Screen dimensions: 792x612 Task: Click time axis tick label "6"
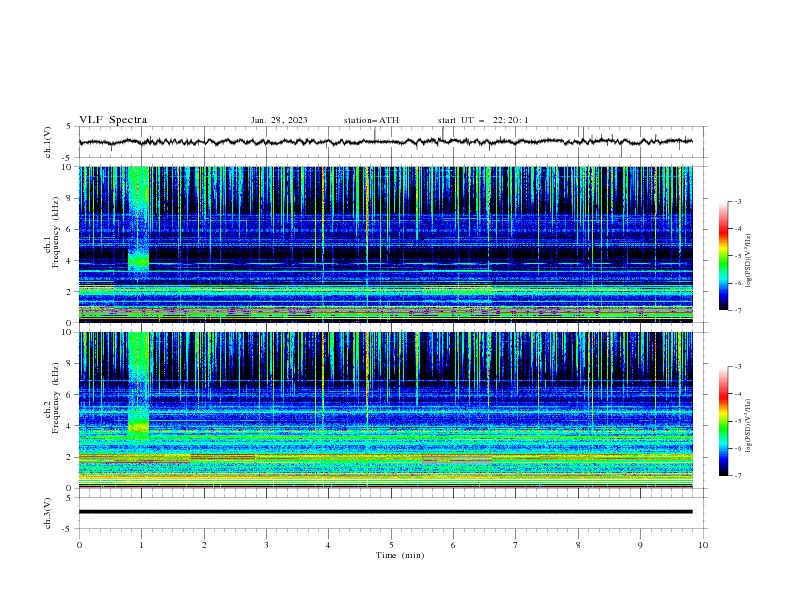pos(454,545)
